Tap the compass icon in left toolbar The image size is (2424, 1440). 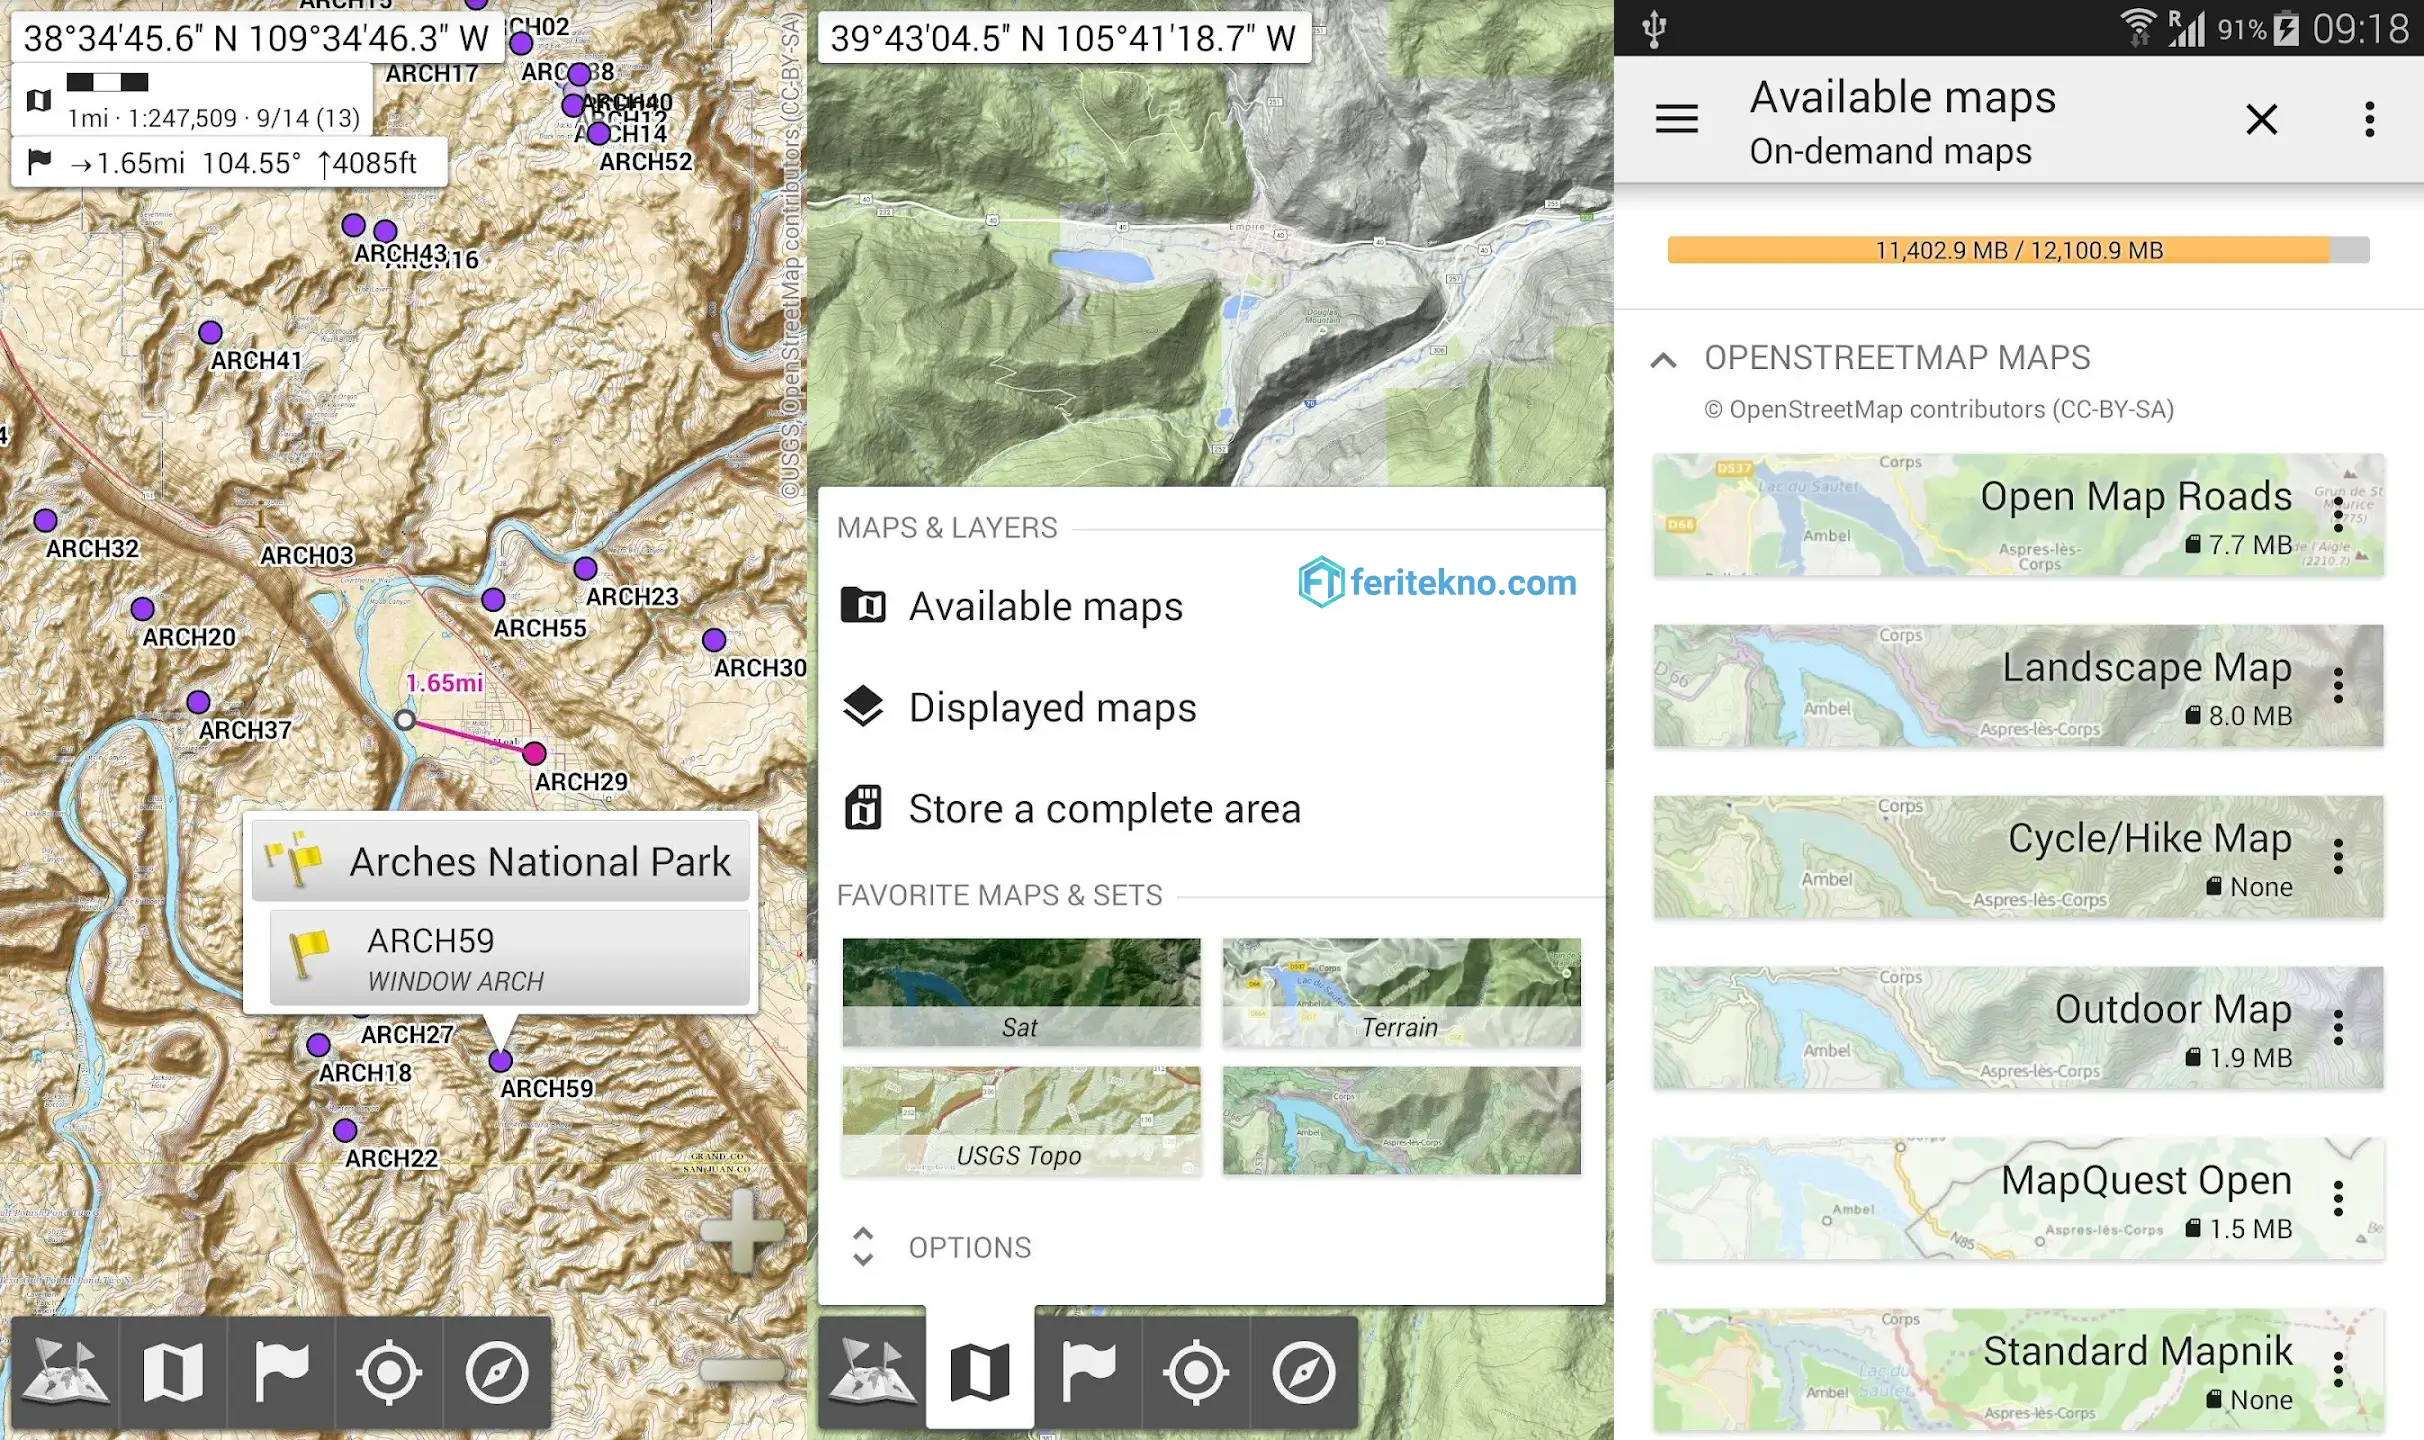[497, 1372]
